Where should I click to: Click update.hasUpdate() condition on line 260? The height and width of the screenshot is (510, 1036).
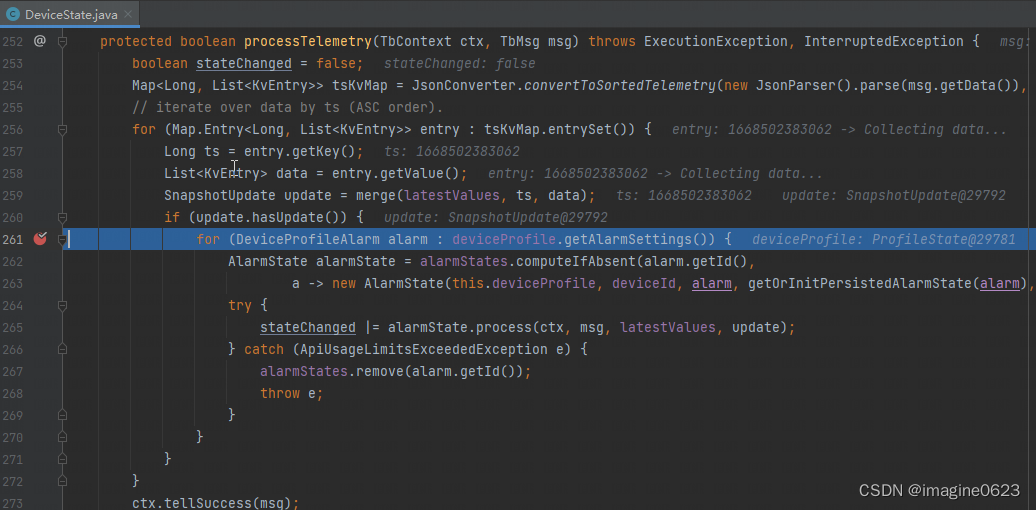click(x=268, y=217)
